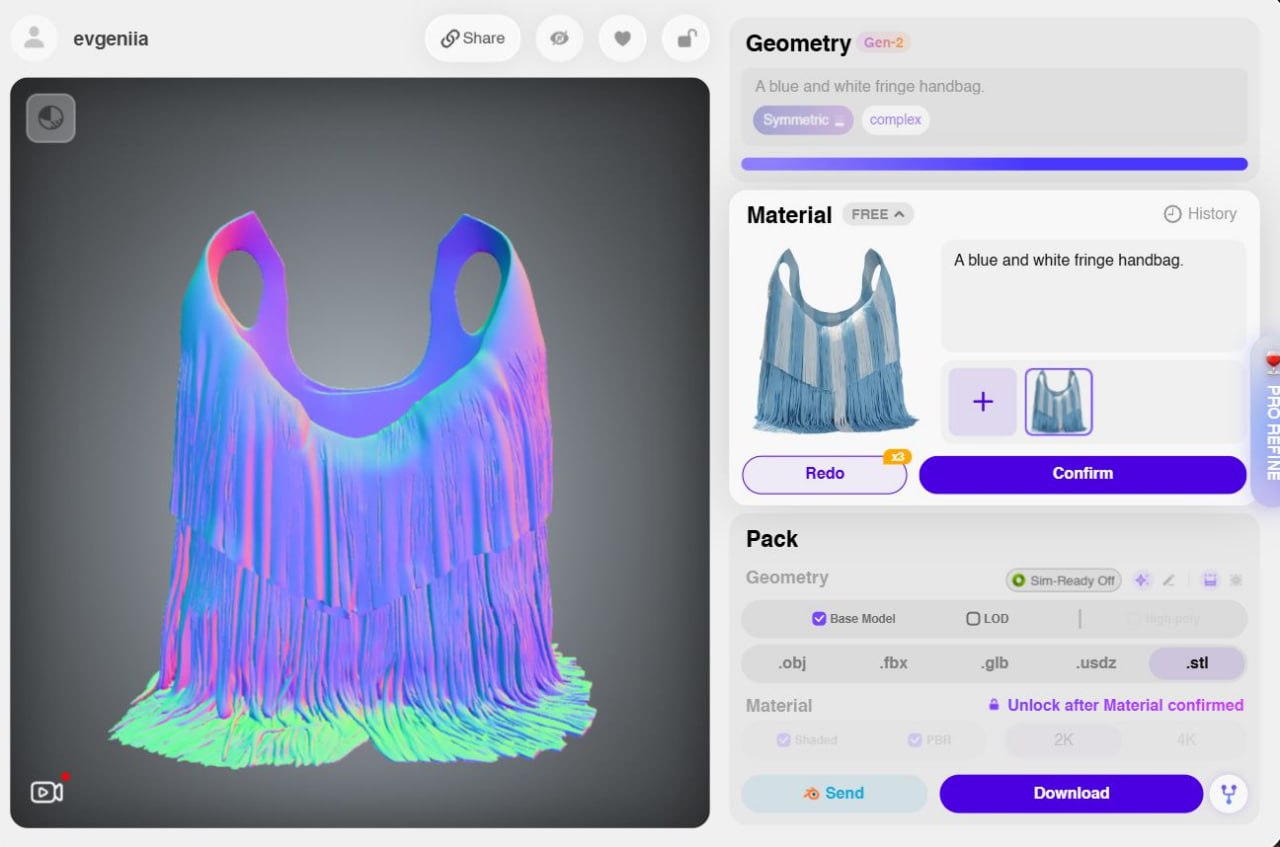Image resolution: width=1280 pixels, height=847 pixels.
Task: Select the .fbx export format
Action: [894, 663]
